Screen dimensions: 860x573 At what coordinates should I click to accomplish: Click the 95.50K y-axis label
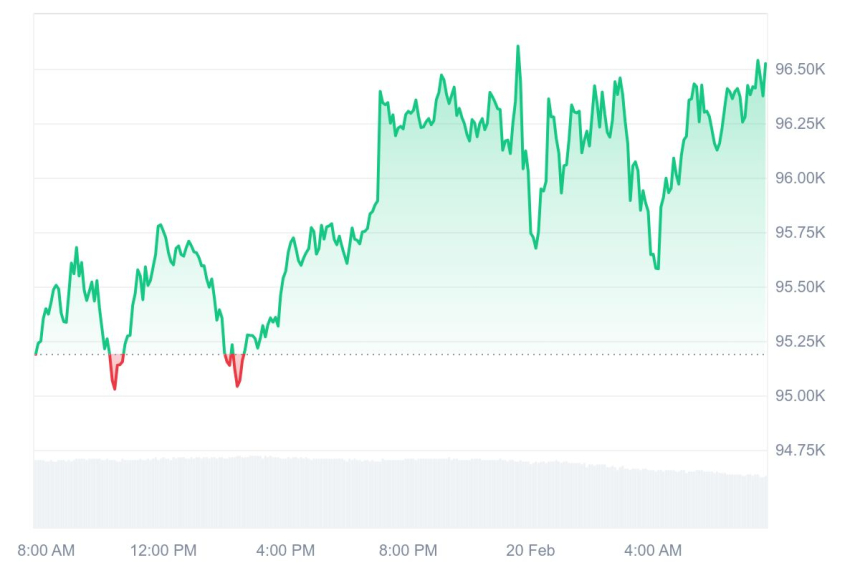[798, 287]
